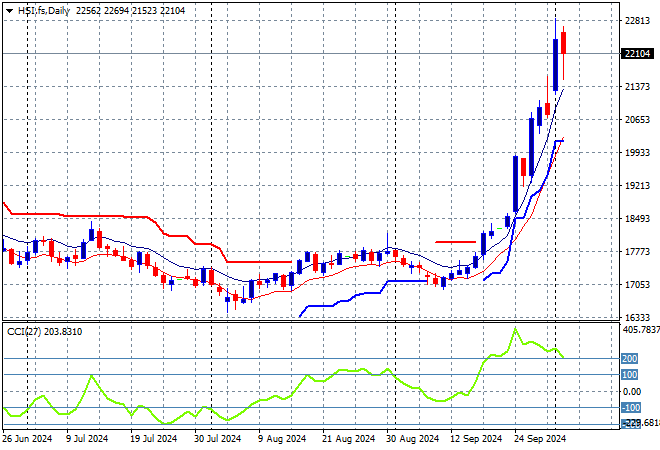Click the green CCI line peak

[516, 329]
